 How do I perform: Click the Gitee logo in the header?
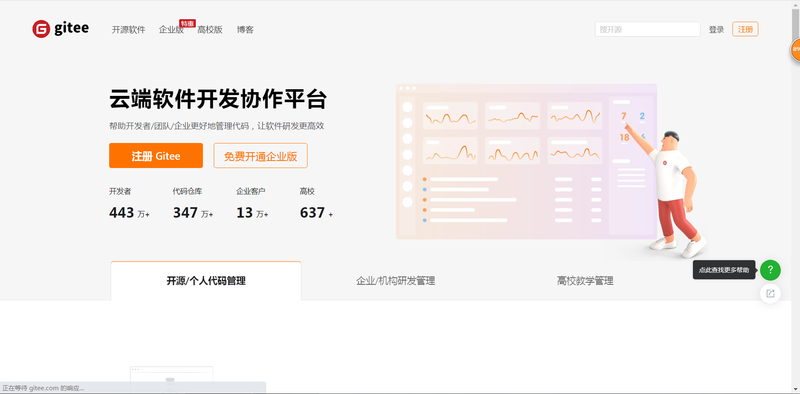point(60,29)
